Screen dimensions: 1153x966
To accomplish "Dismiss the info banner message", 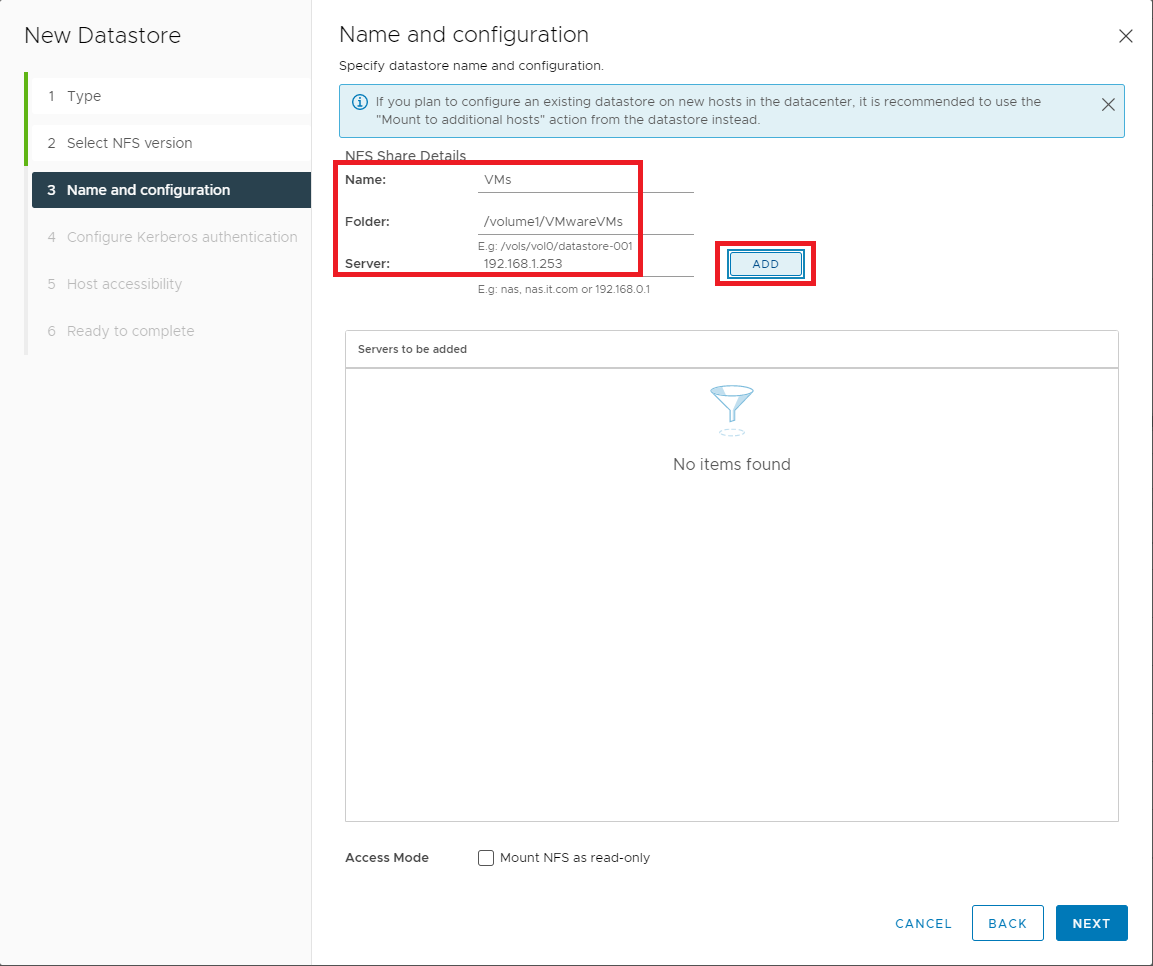I will [1108, 105].
